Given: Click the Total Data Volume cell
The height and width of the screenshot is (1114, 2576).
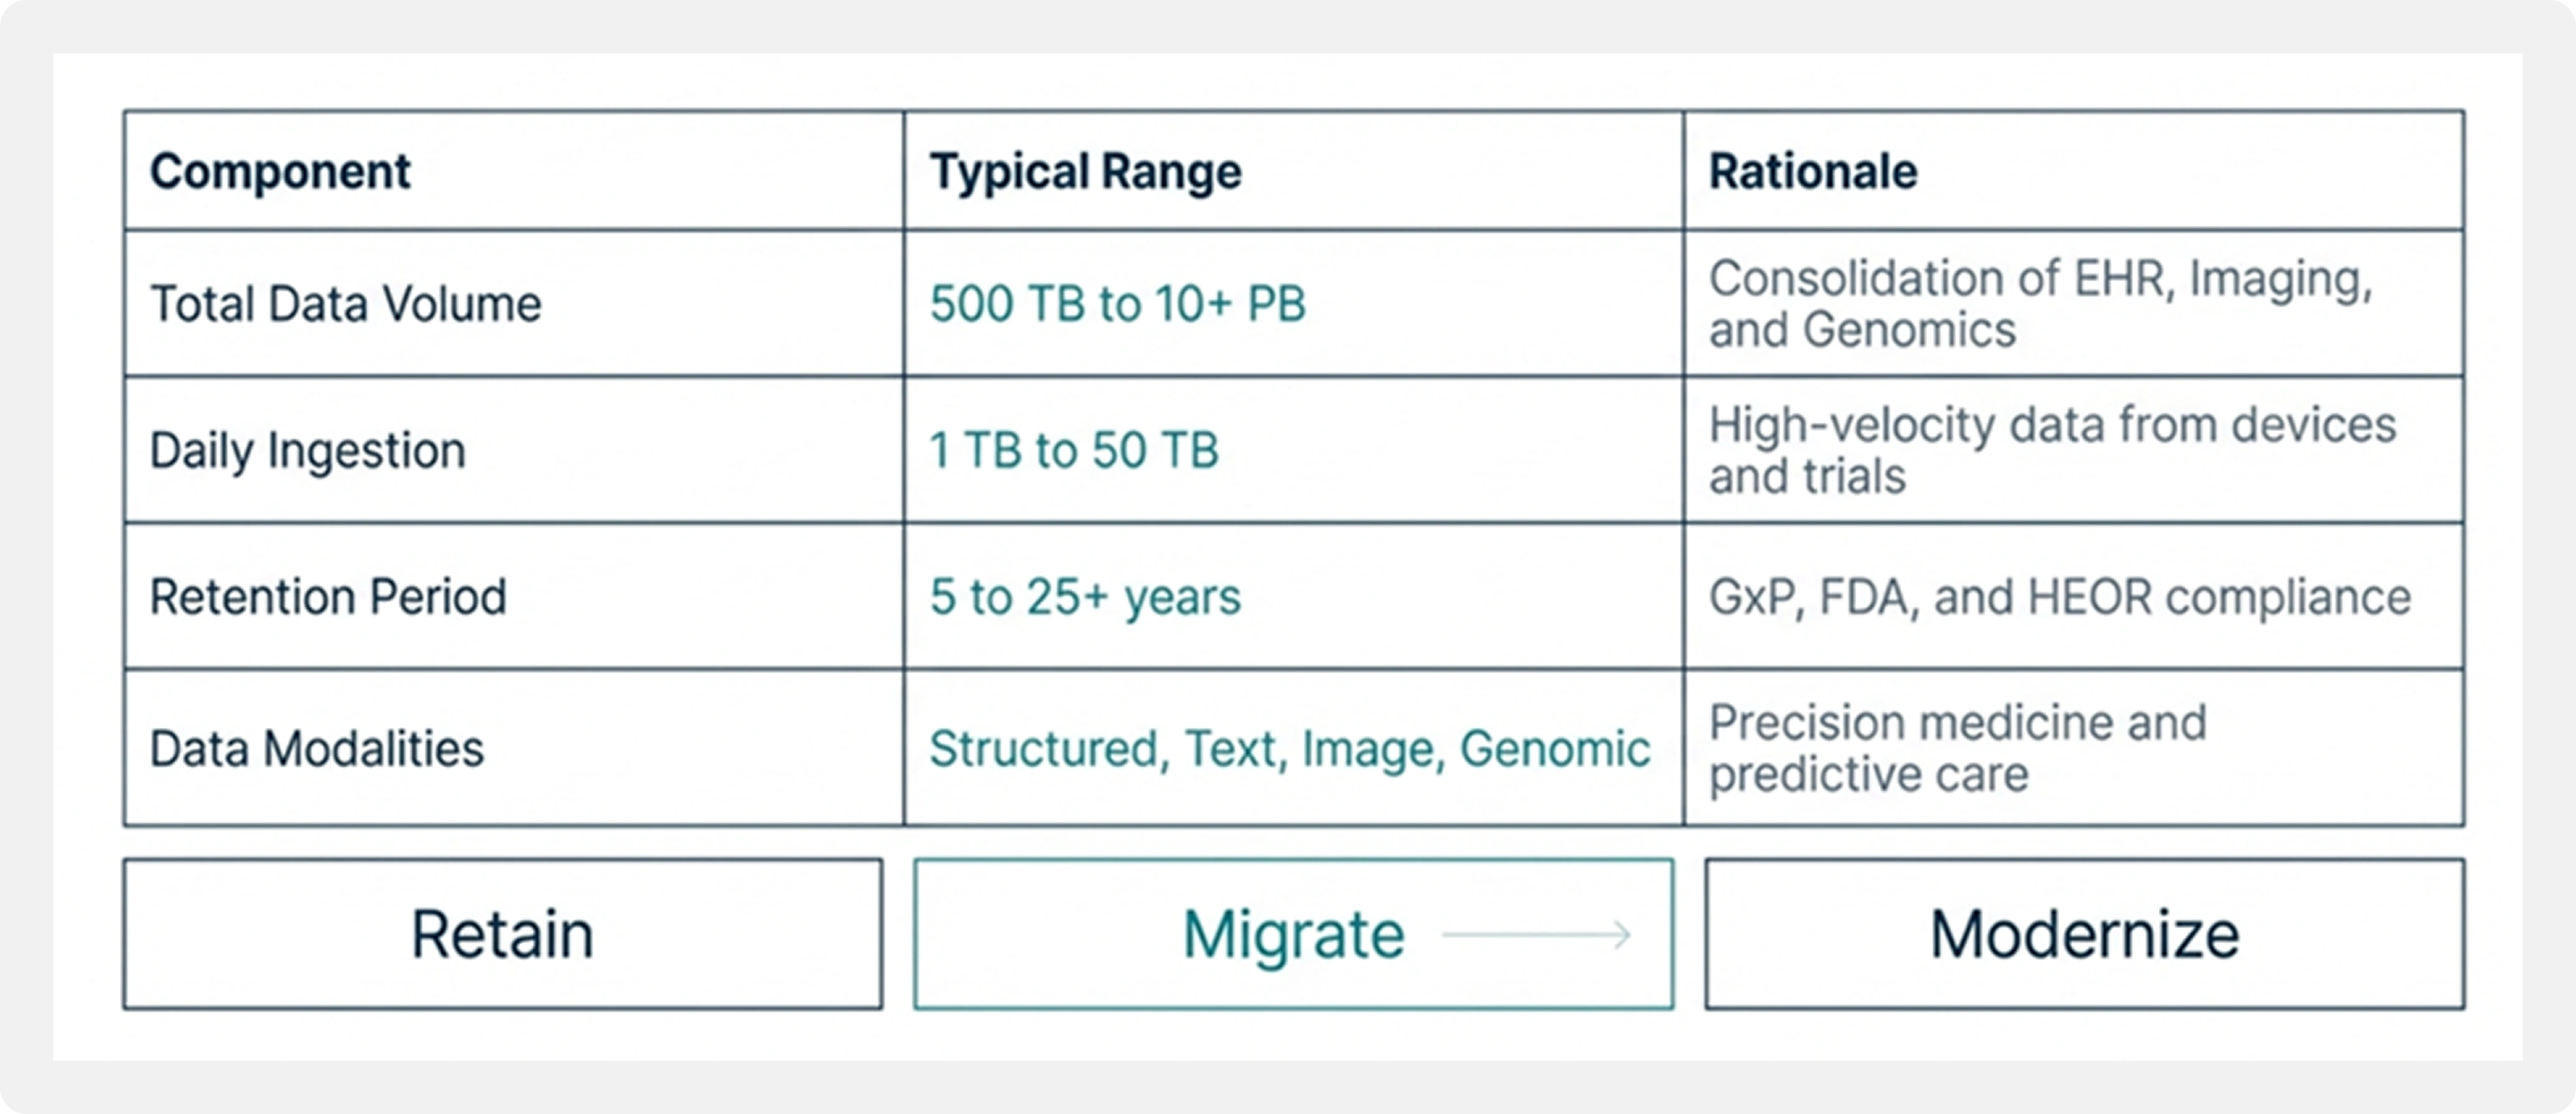Looking at the screenshot, I should pos(345,304).
